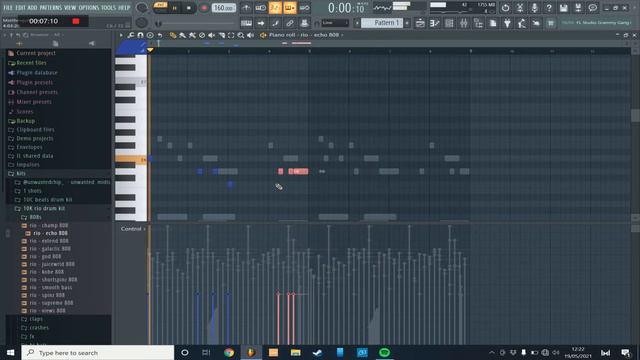Open piano roll menu arrow
The width and height of the screenshot is (640, 360).
(121, 35)
